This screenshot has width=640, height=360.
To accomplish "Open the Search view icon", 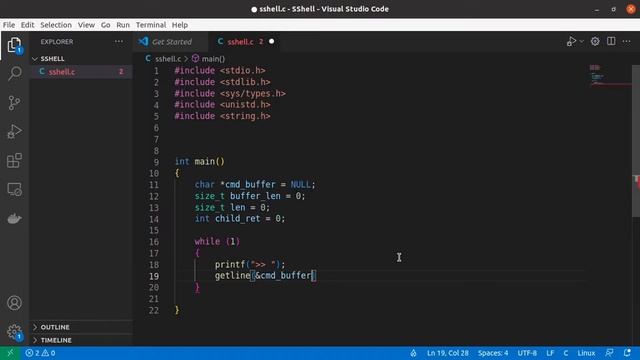I will [14, 74].
